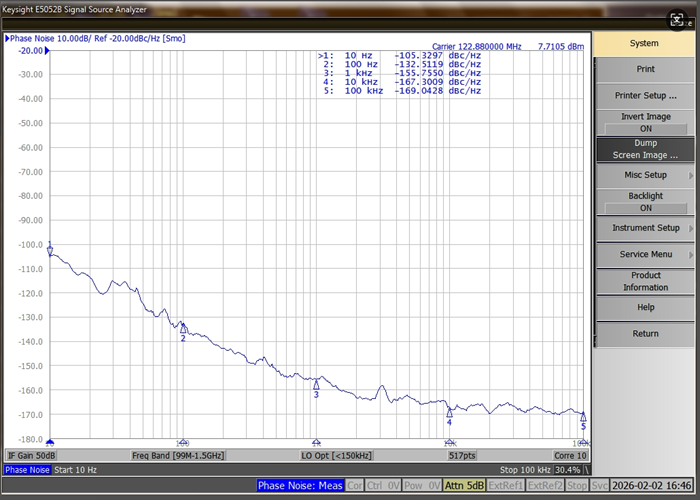Expand the Misc Setup submenu

coord(645,175)
